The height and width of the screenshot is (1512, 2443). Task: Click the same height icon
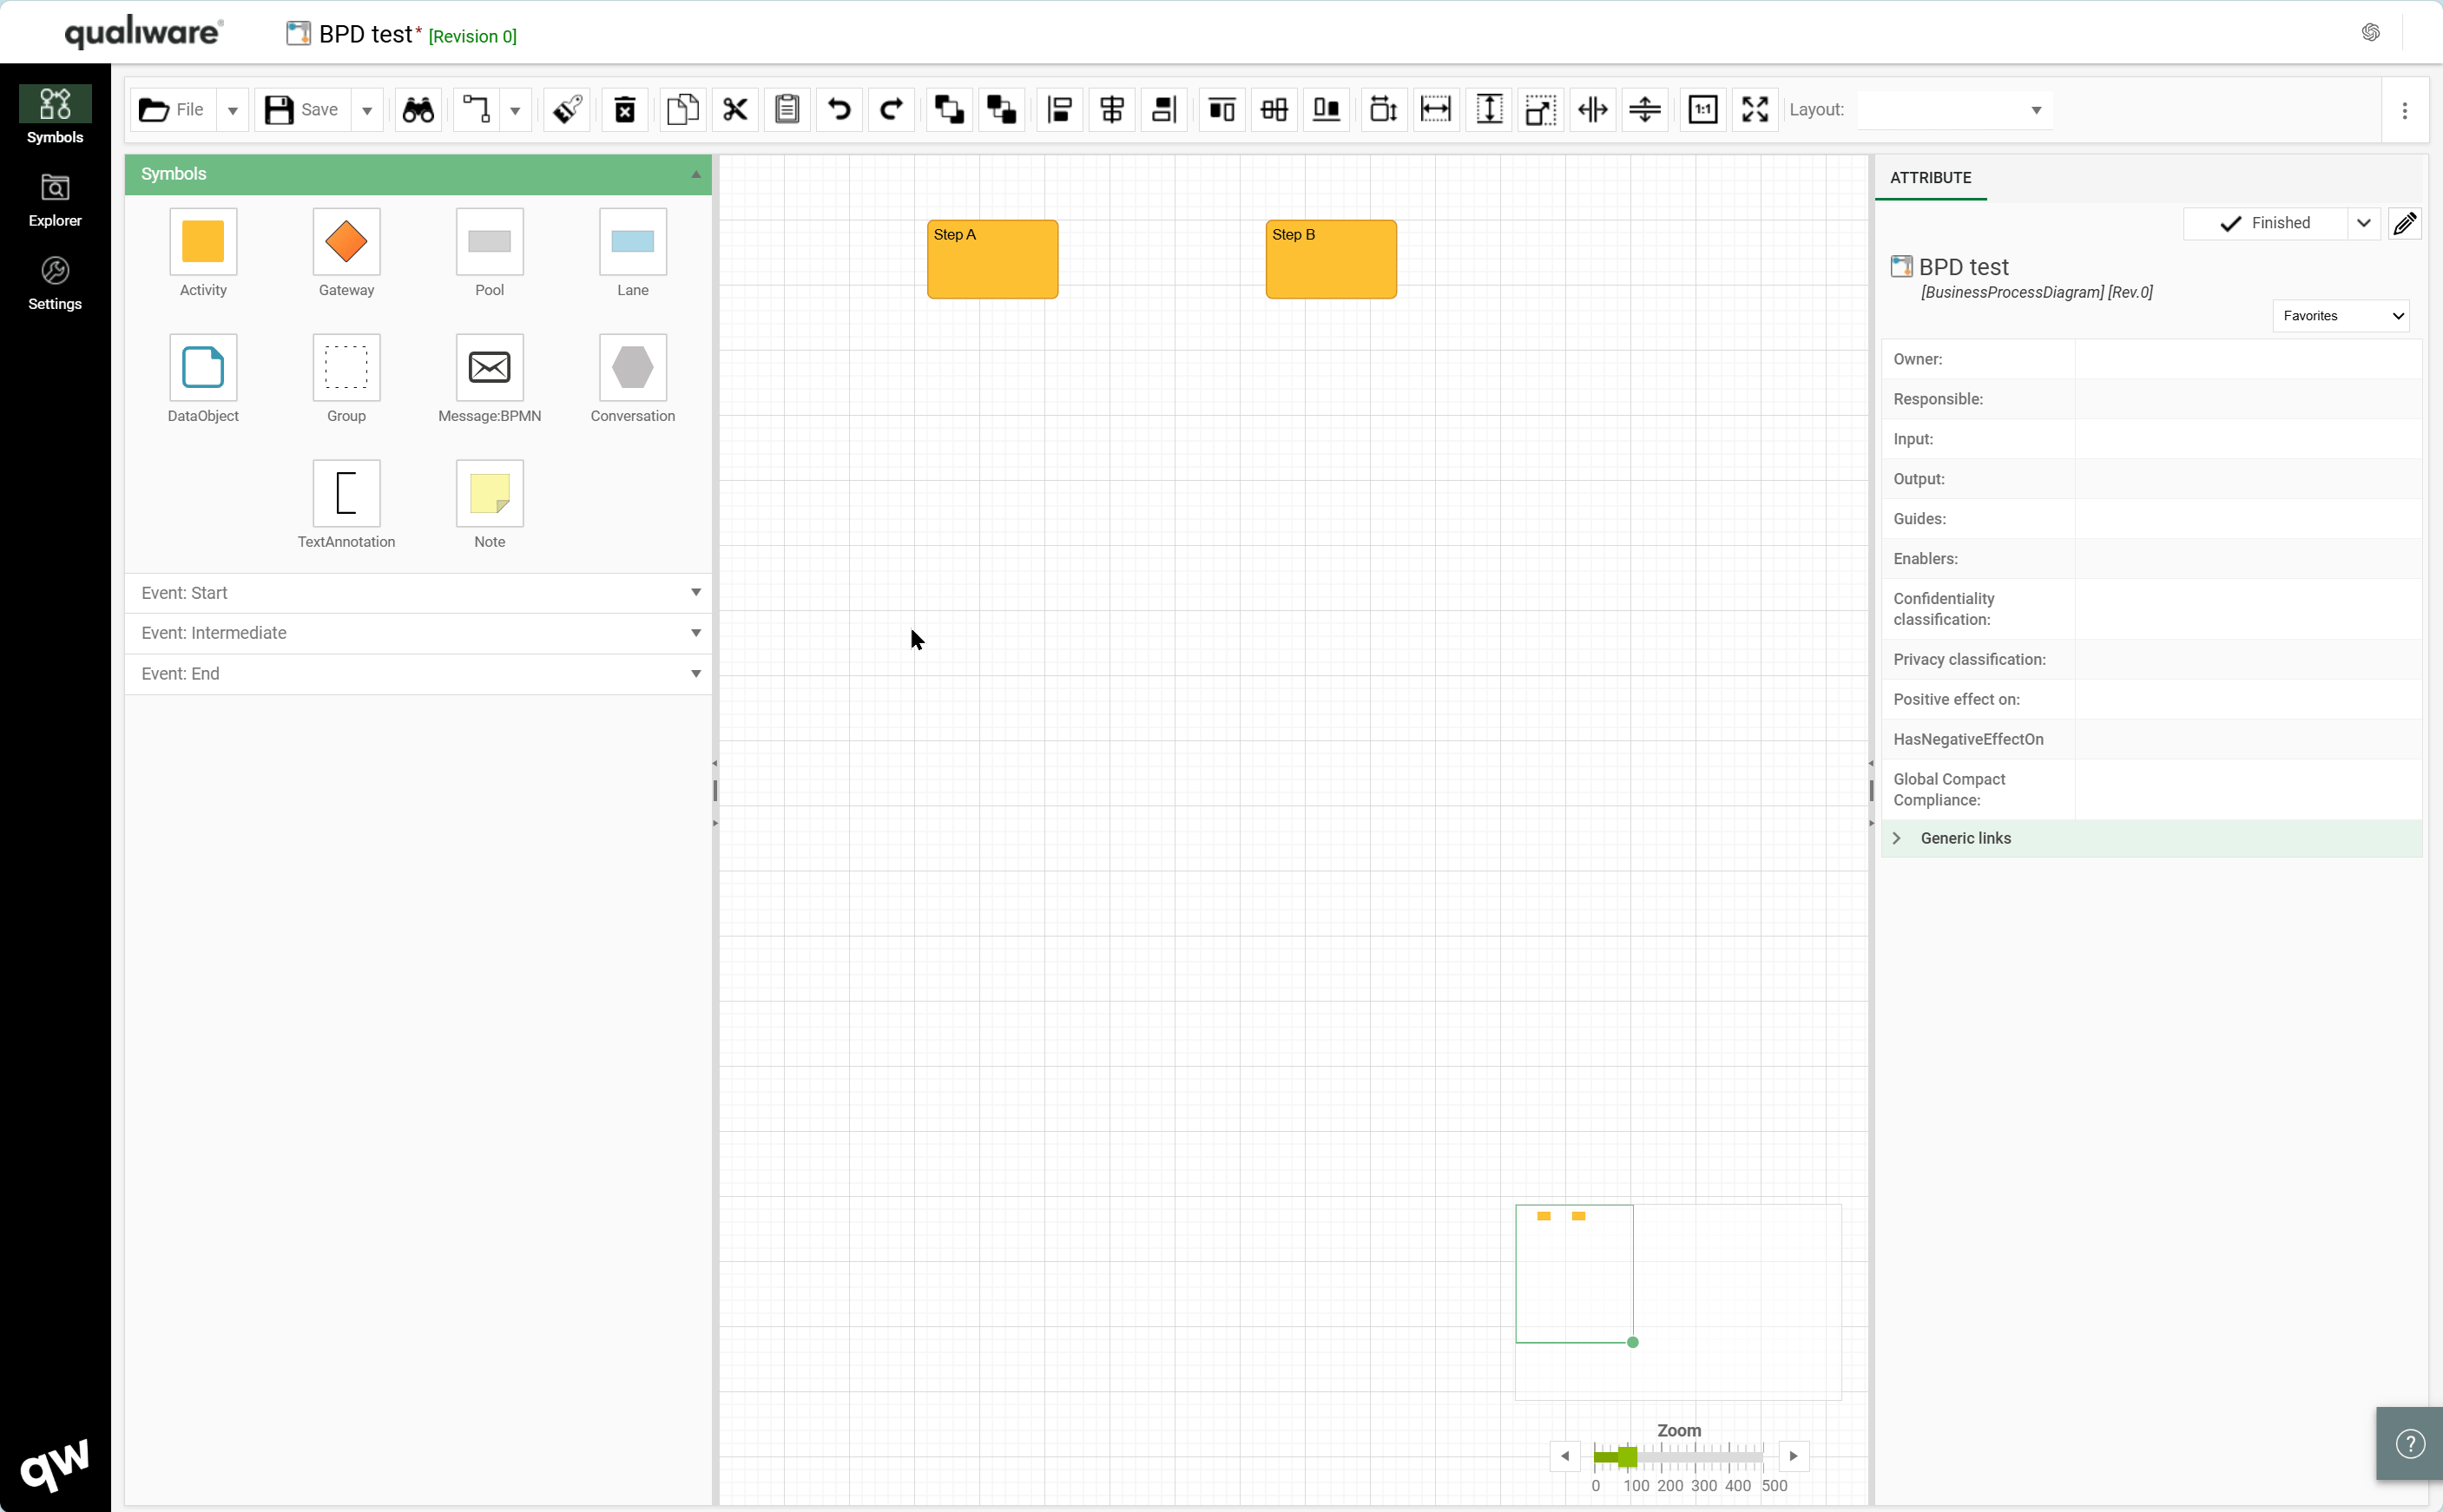coord(1489,110)
